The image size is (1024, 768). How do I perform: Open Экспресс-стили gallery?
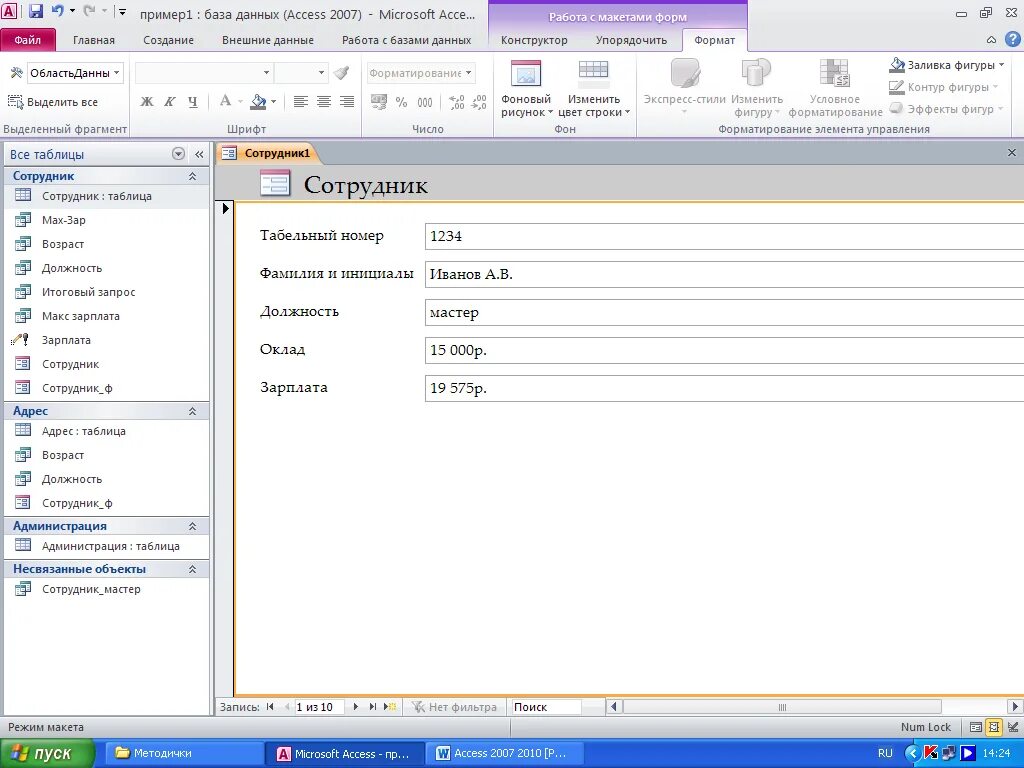click(684, 88)
